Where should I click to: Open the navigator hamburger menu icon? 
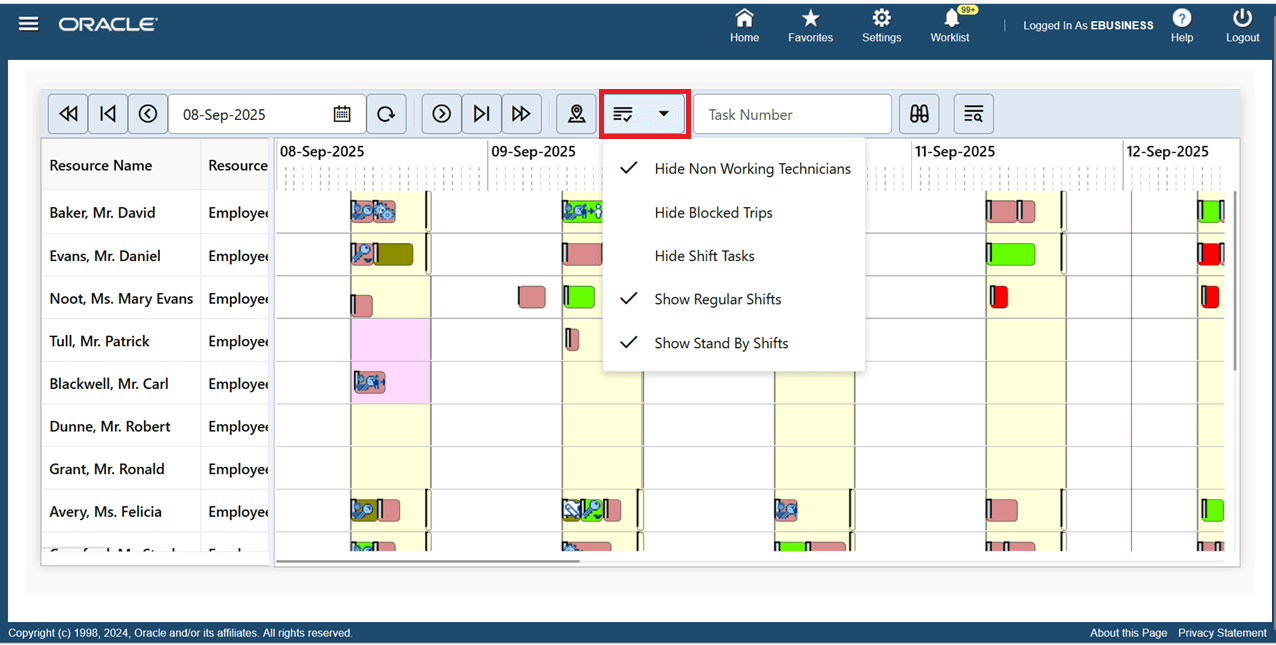tap(28, 23)
